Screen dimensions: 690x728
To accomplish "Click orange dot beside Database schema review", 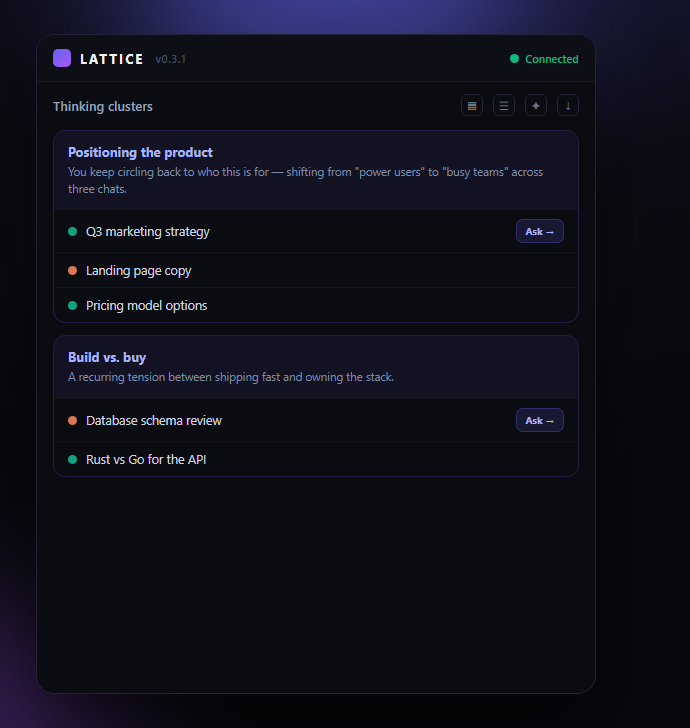I will click(x=72, y=420).
